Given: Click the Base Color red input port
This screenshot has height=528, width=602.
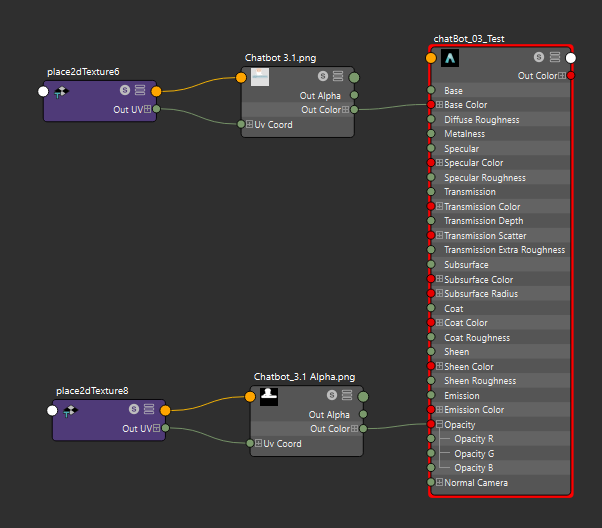Looking at the screenshot, I should click(431, 104).
